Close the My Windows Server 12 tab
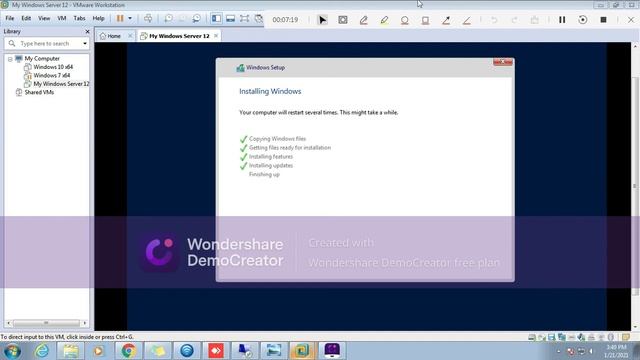The width and height of the screenshot is (640, 360). (x=216, y=36)
